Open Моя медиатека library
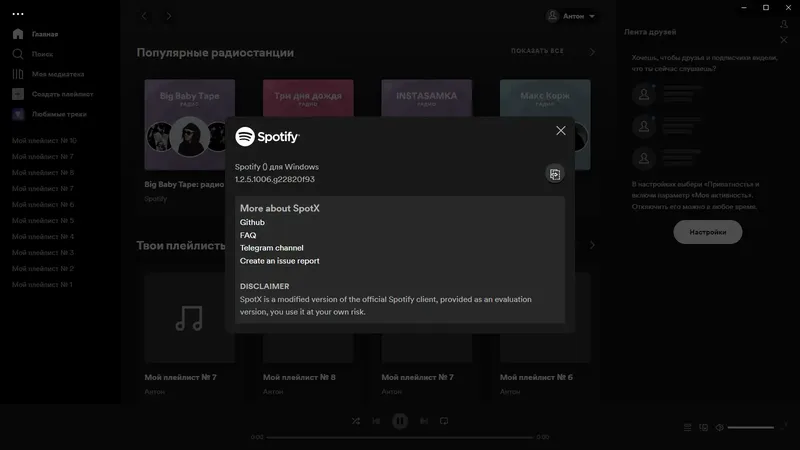The width and height of the screenshot is (800, 450). click(48, 74)
